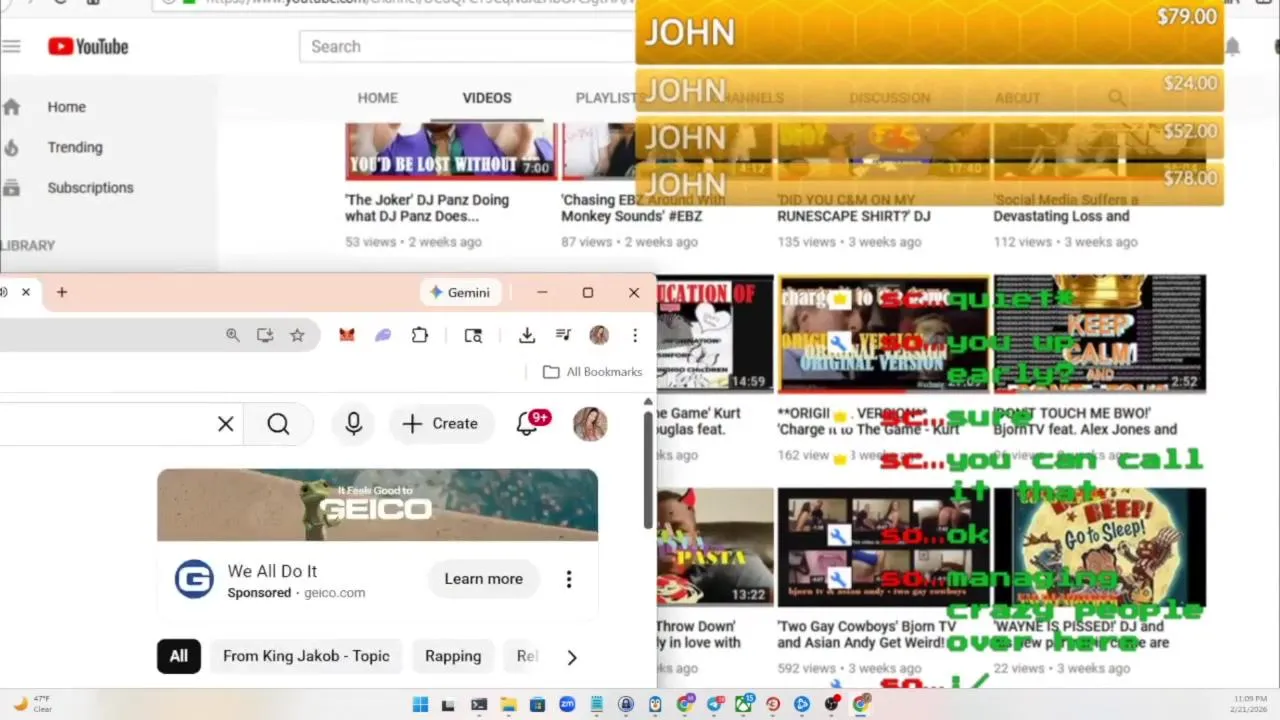The image size is (1280, 720).
Task: Open the Xbox taskbar icon
Action: click(743, 704)
